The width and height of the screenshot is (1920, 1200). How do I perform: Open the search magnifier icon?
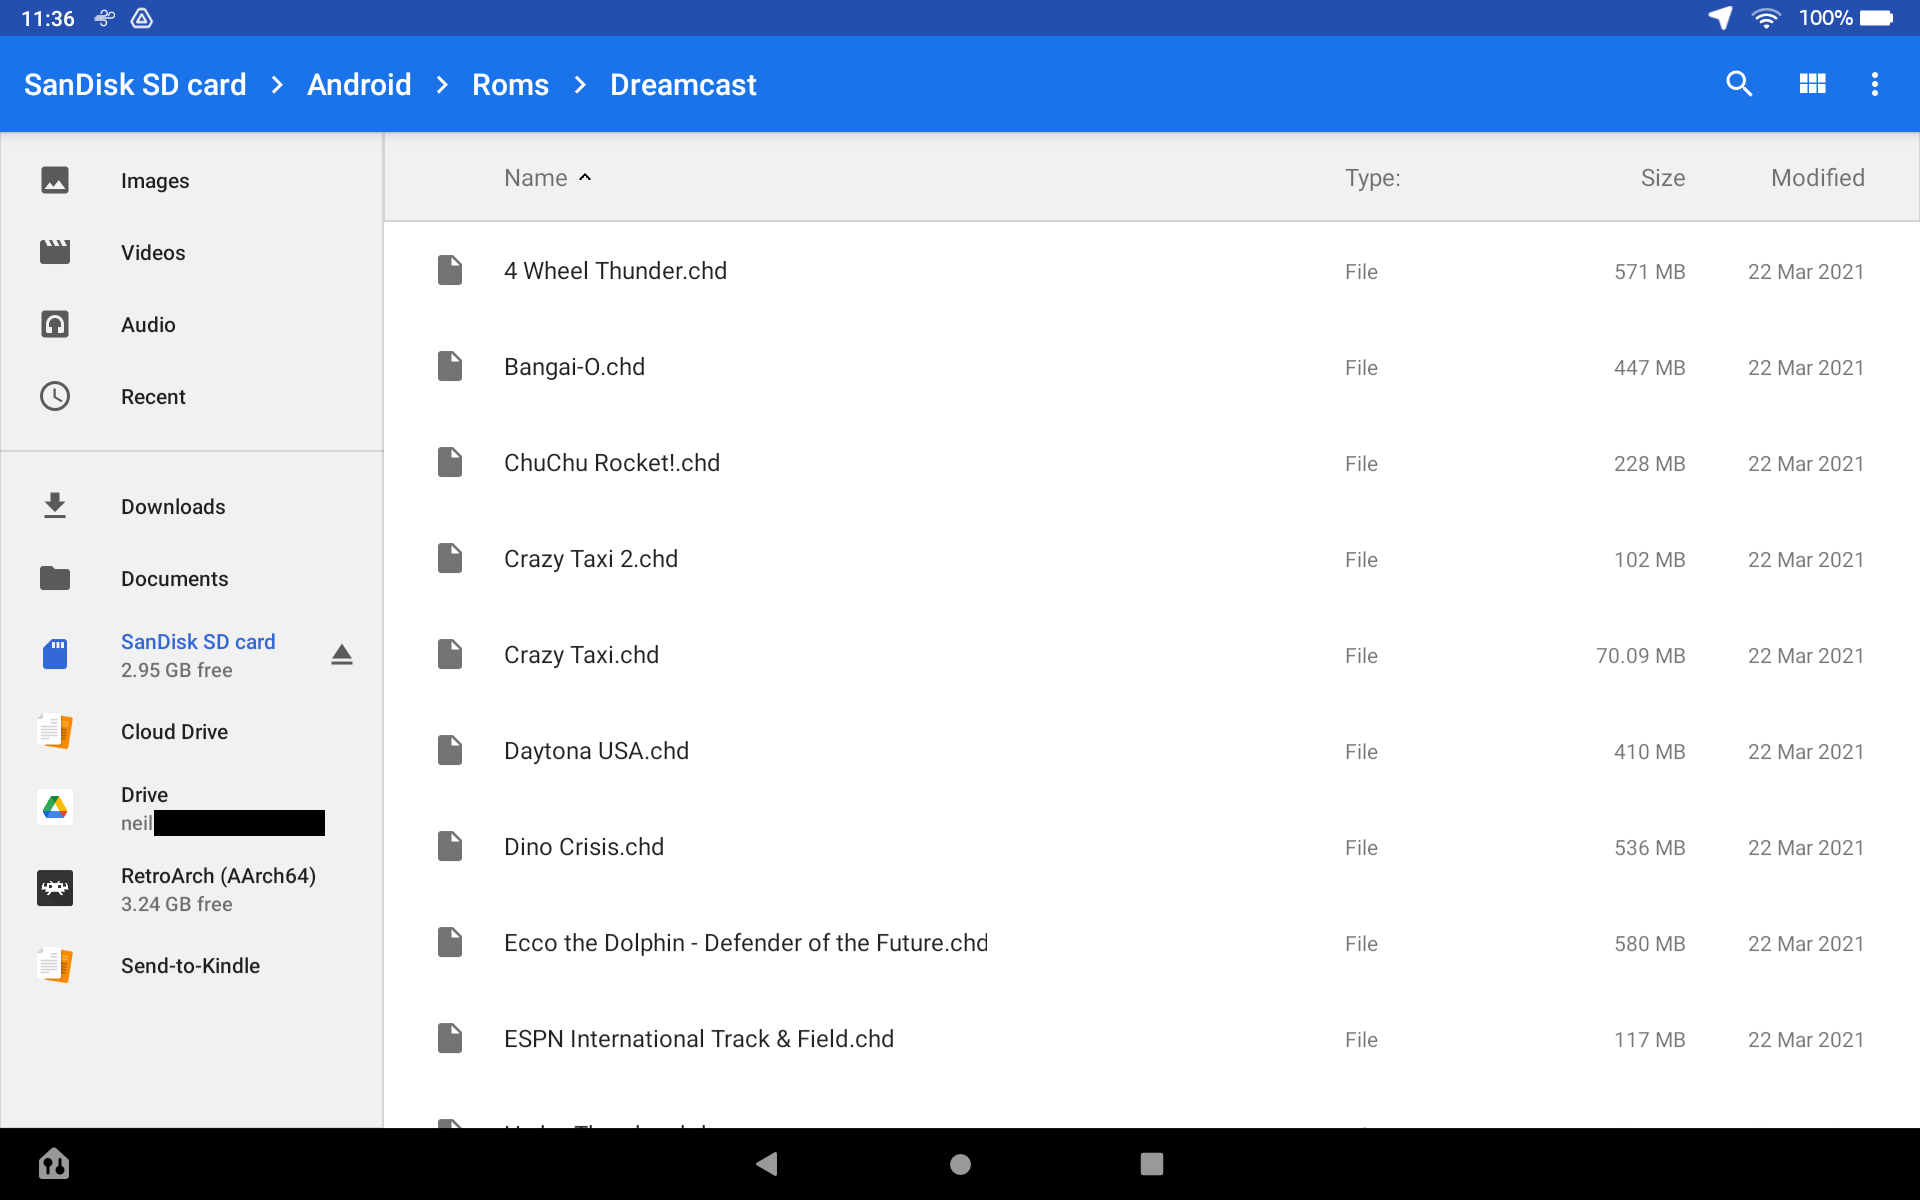[1739, 84]
